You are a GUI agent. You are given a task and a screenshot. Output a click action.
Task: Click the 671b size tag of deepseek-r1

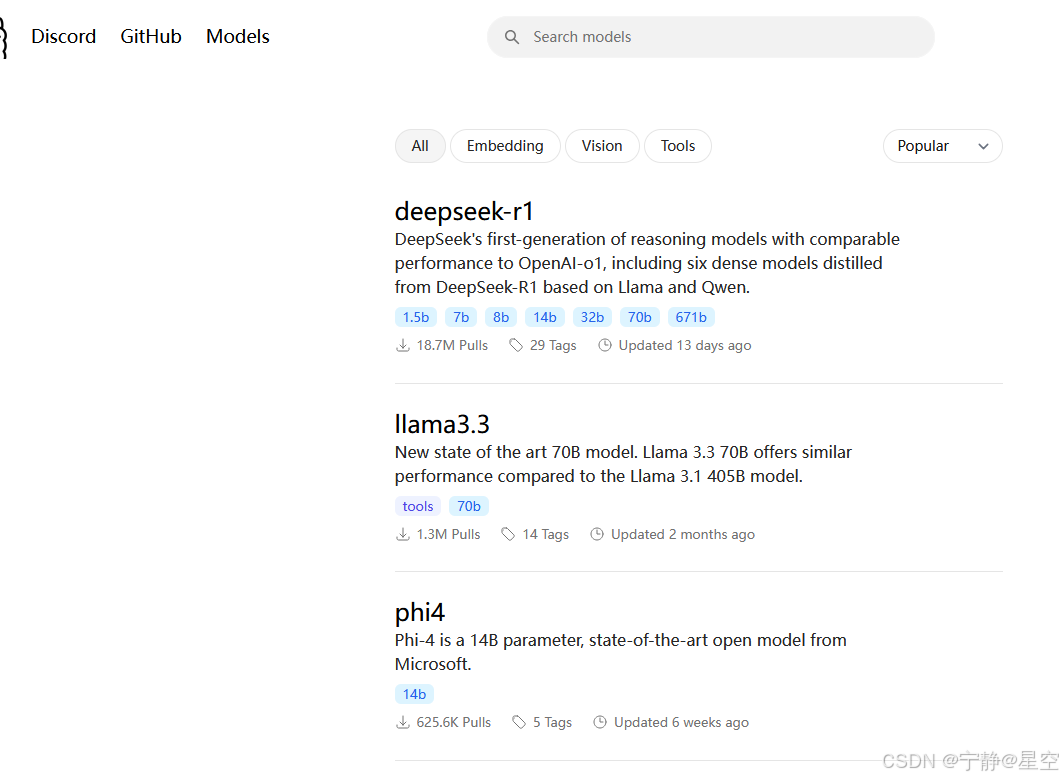(x=691, y=317)
